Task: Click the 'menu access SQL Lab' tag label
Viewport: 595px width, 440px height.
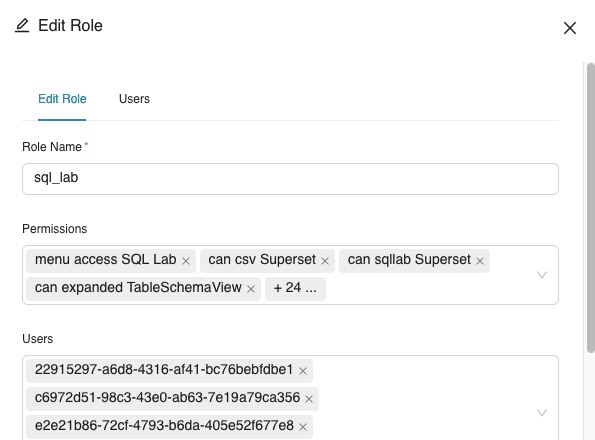Action: tap(105, 260)
